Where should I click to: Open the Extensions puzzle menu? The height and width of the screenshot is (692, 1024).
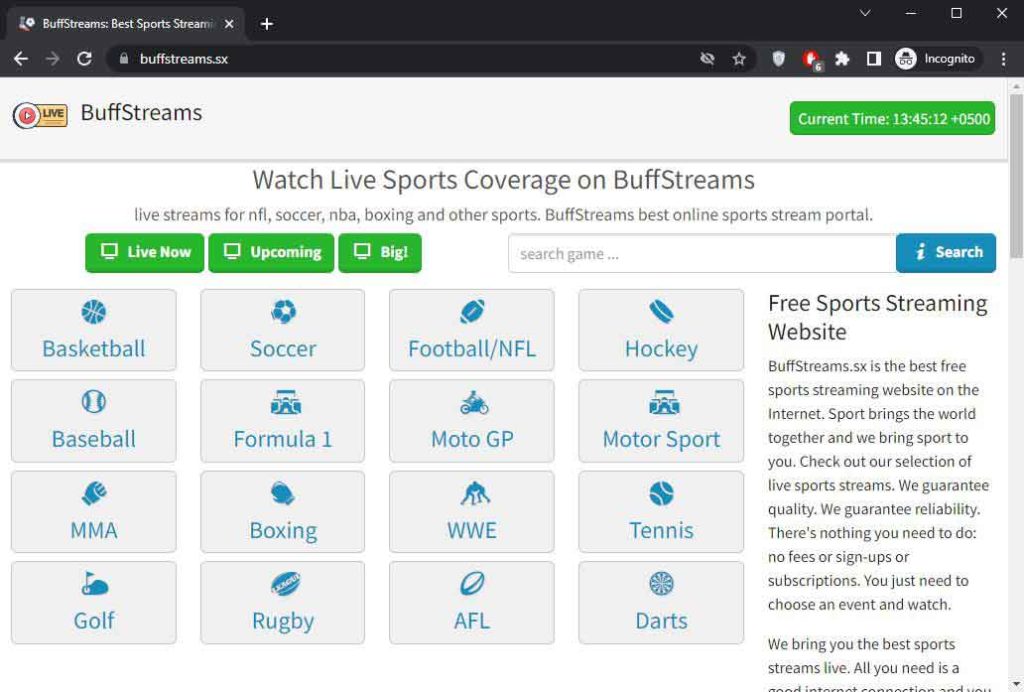point(842,59)
